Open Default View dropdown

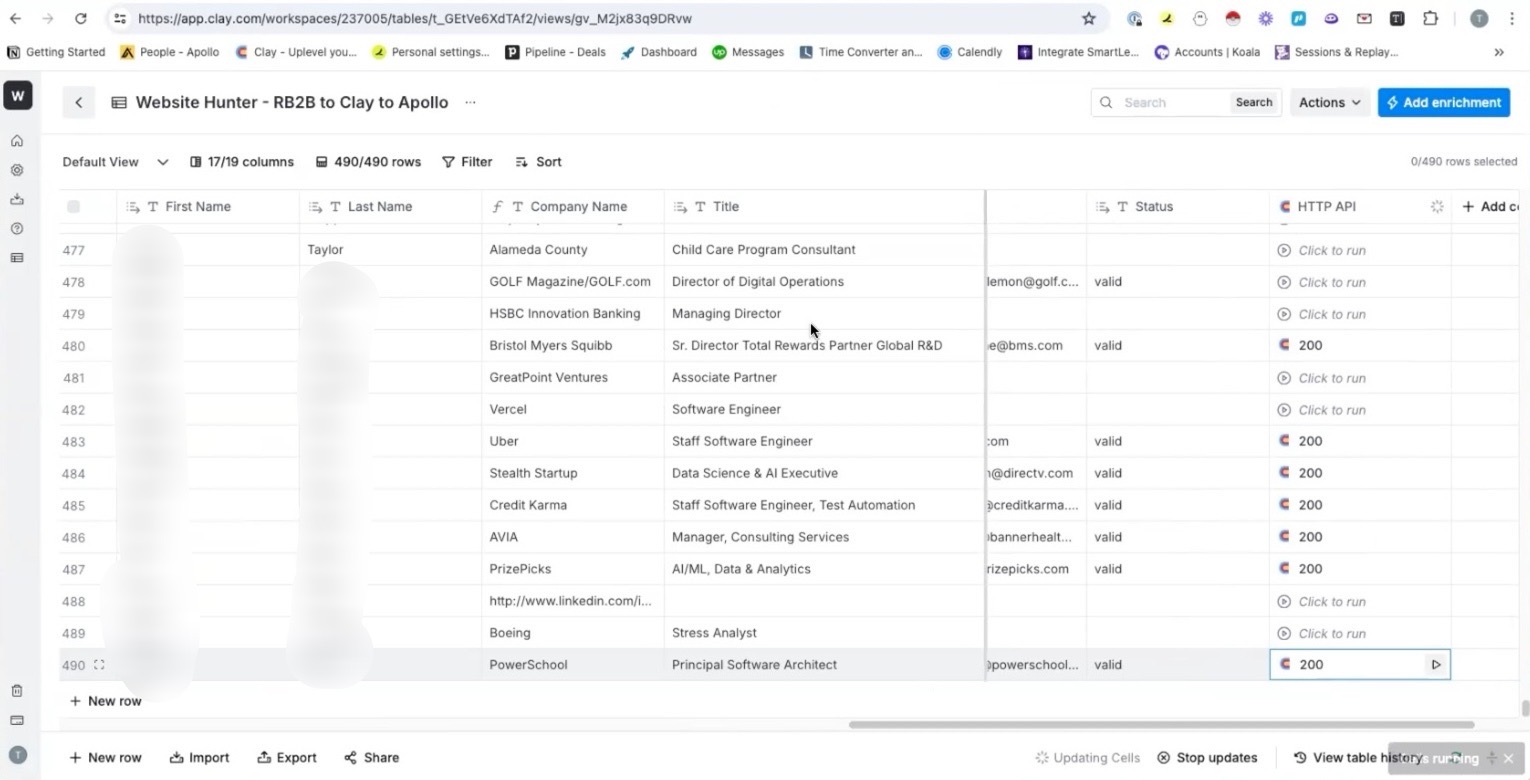point(115,162)
